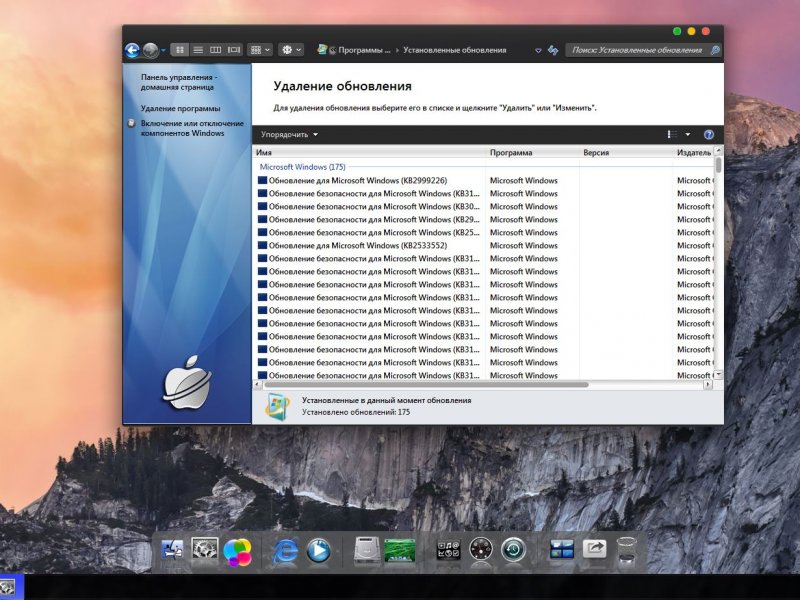Image resolution: width=800 pixels, height=600 pixels.
Task: Focus the Поиск: Установленные обновления search field
Action: [x=637, y=50]
